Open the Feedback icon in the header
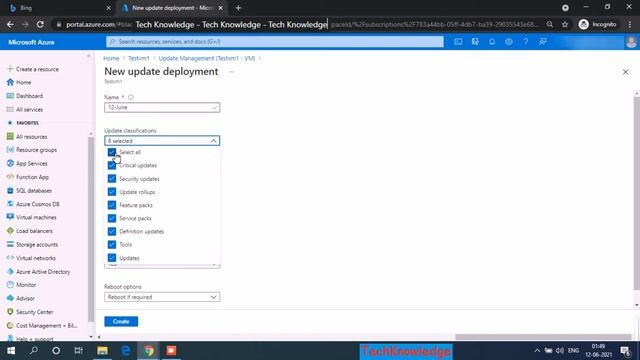 pyautogui.click(x=543, y=42)
